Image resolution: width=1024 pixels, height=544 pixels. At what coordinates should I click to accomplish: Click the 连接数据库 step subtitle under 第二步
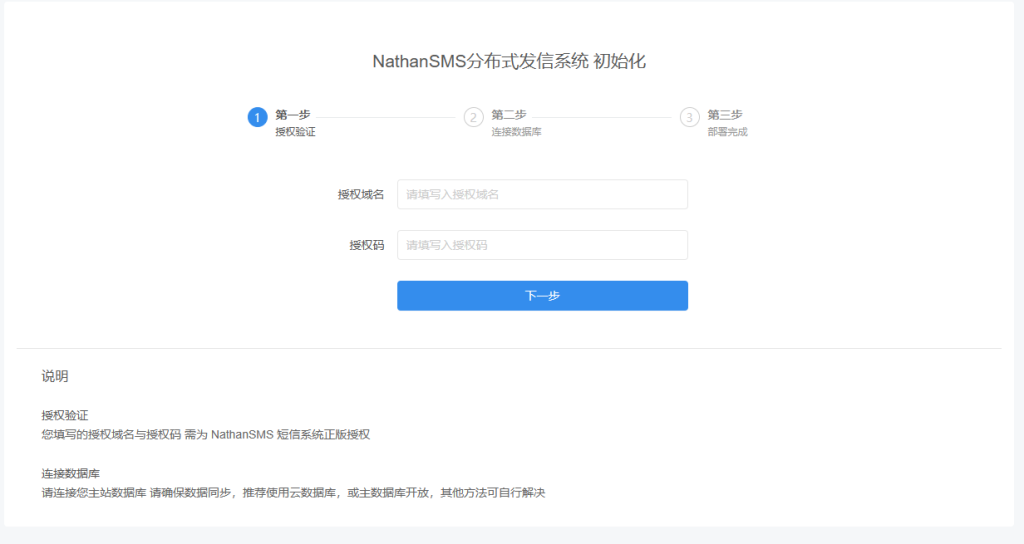coord(516,132)
